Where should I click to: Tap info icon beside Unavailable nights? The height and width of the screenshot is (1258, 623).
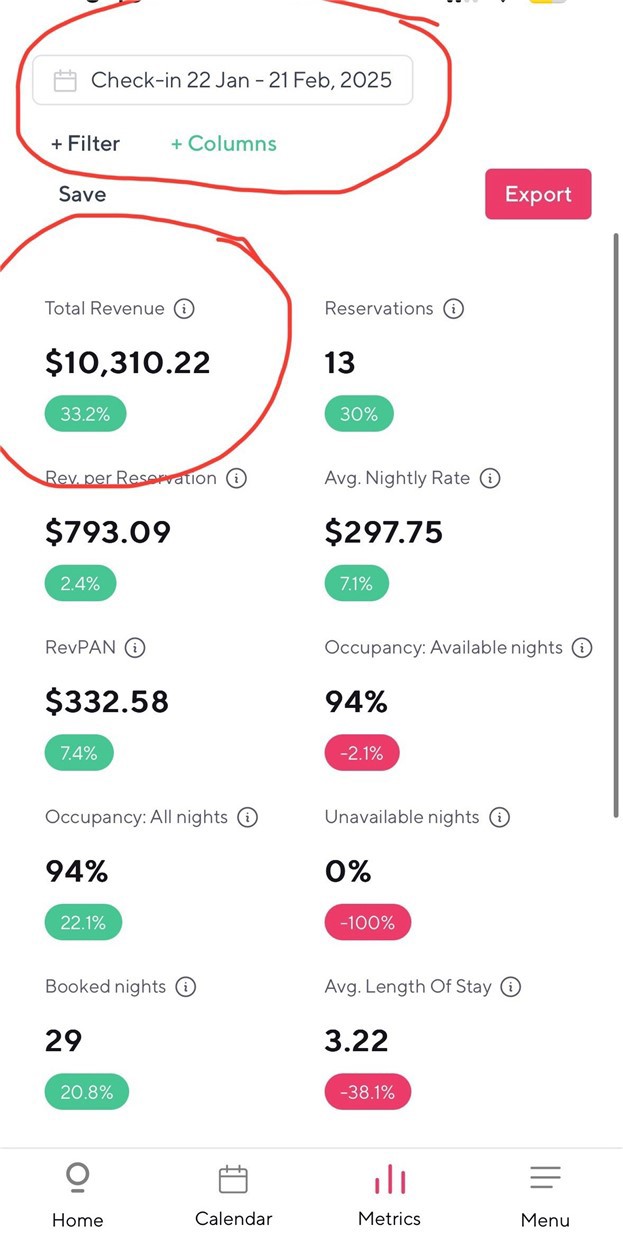click(500, 818)
